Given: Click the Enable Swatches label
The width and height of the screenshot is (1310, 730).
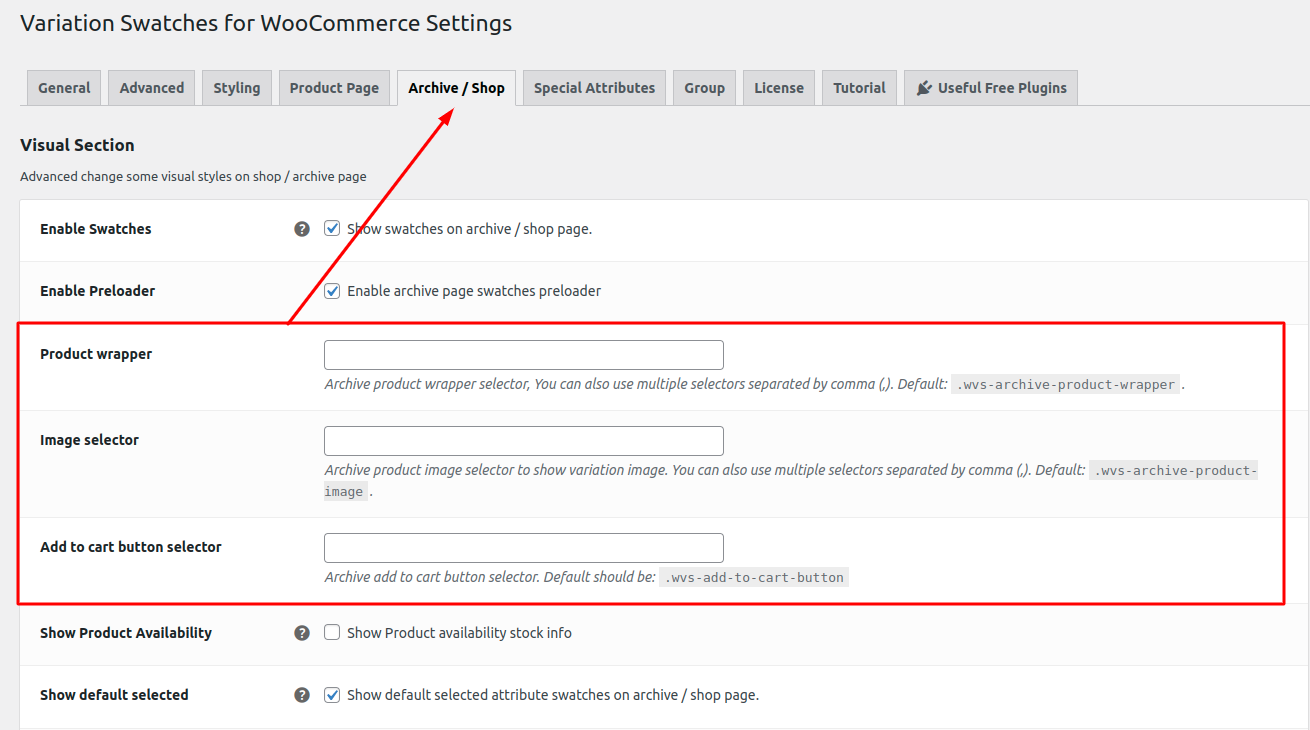Looking at the screenshot, I should 96,229.
